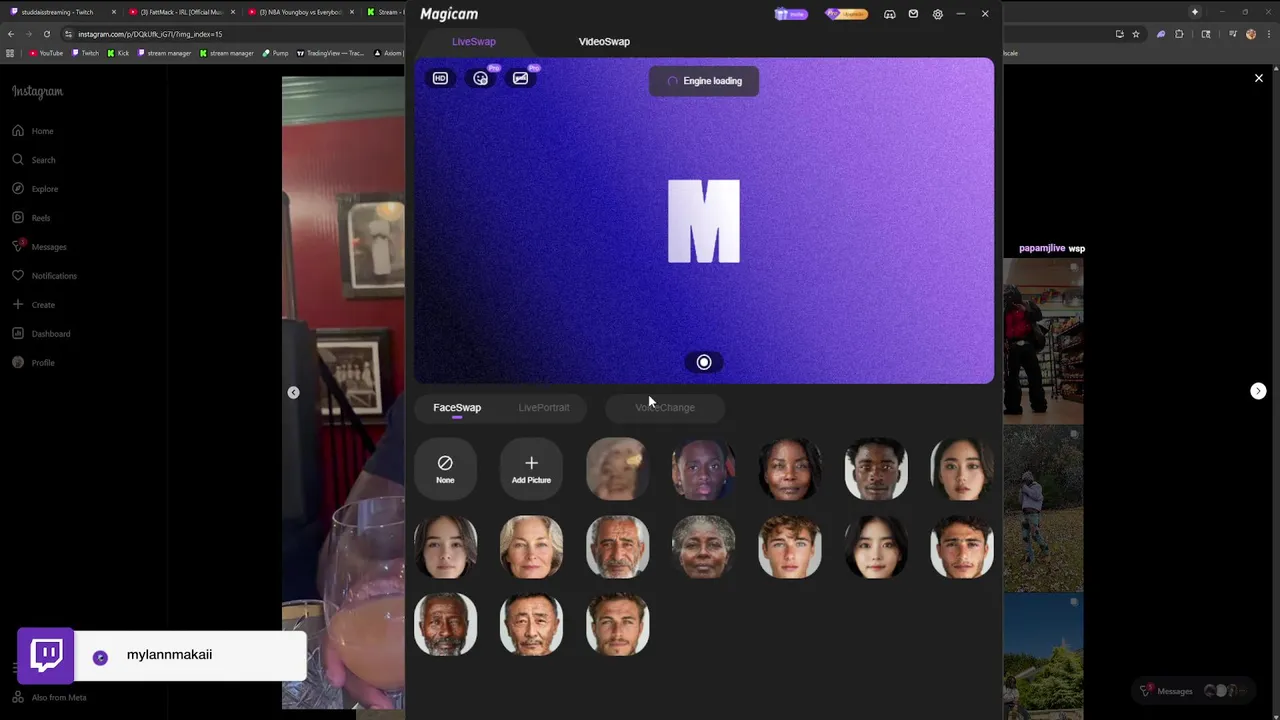The height and width of the screenshot is (720, 1280).
Task: Click the Engine loading status pill
Action: (704, 81)
